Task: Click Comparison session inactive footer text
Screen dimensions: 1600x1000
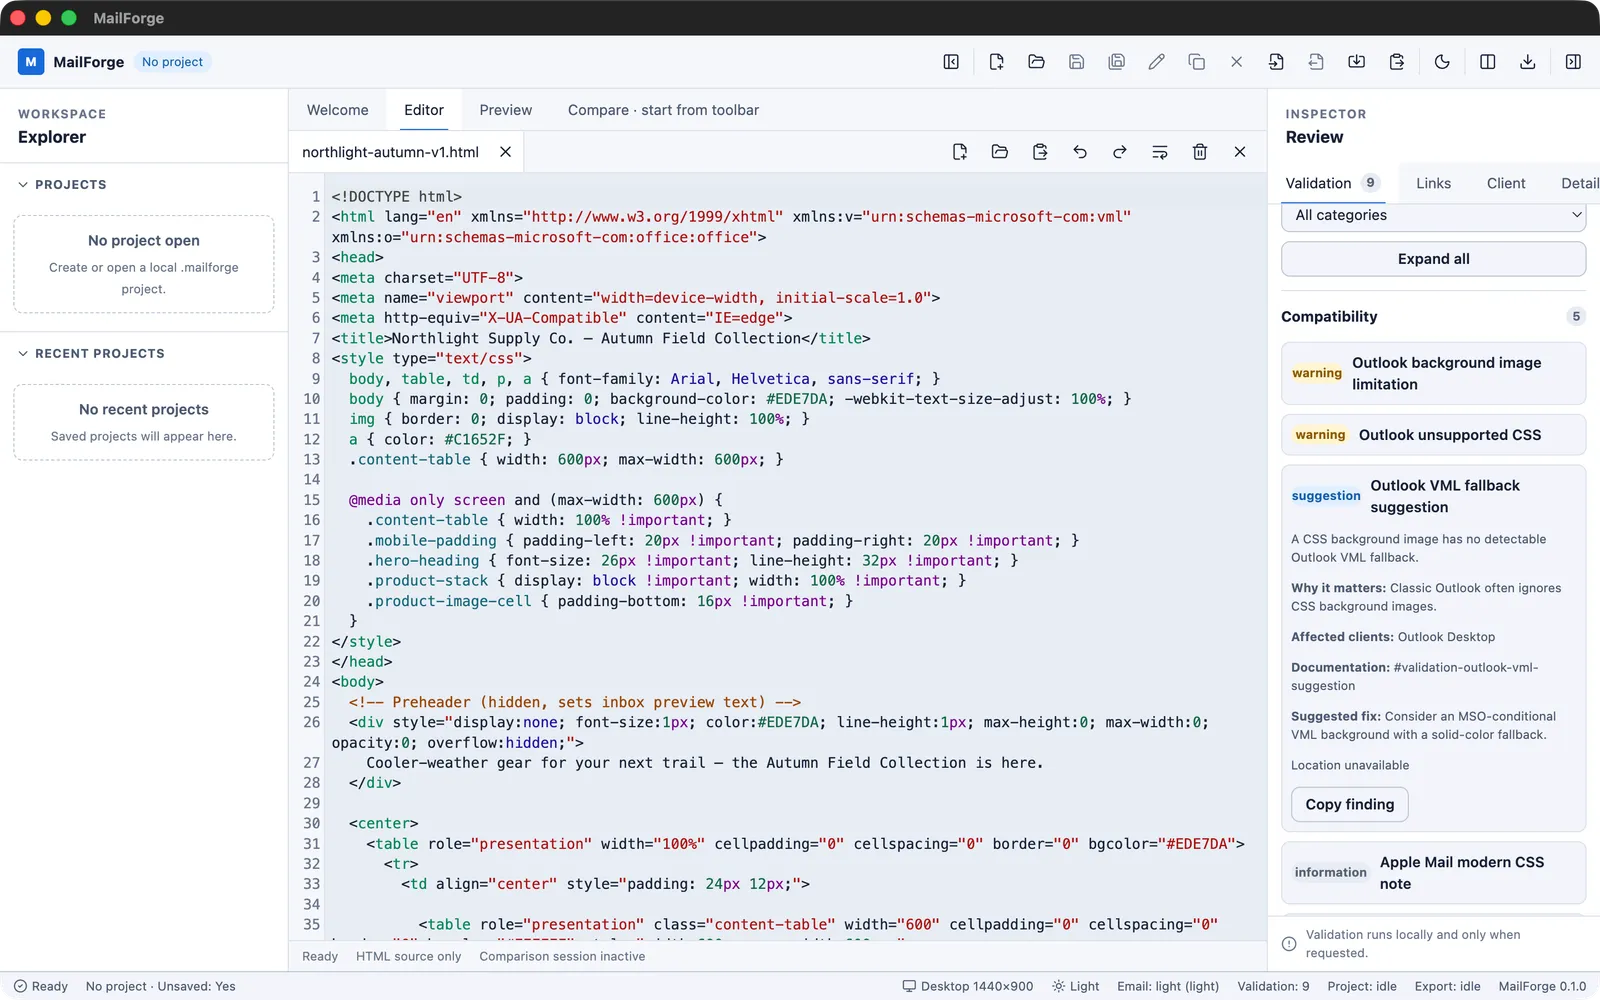Action: pos(562,956)
